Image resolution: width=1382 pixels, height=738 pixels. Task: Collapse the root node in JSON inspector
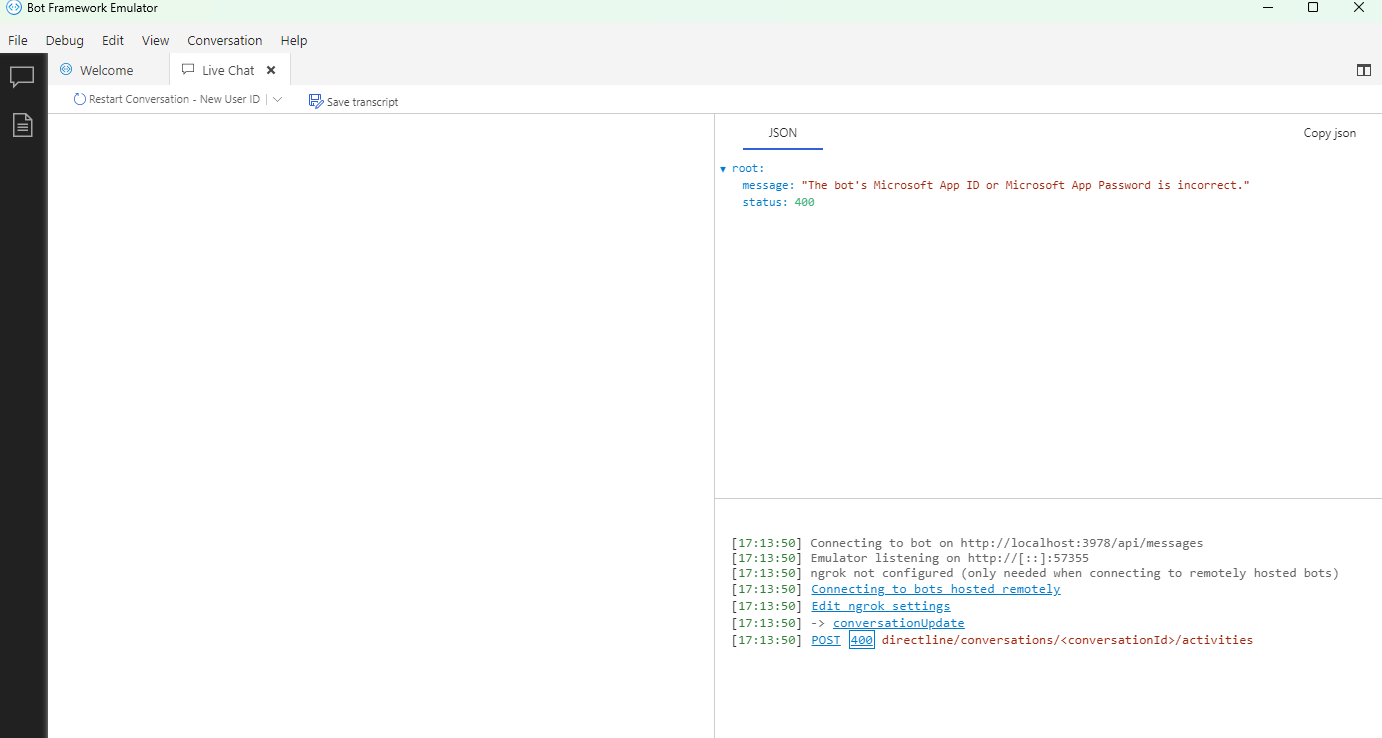(x=723, y=169)
